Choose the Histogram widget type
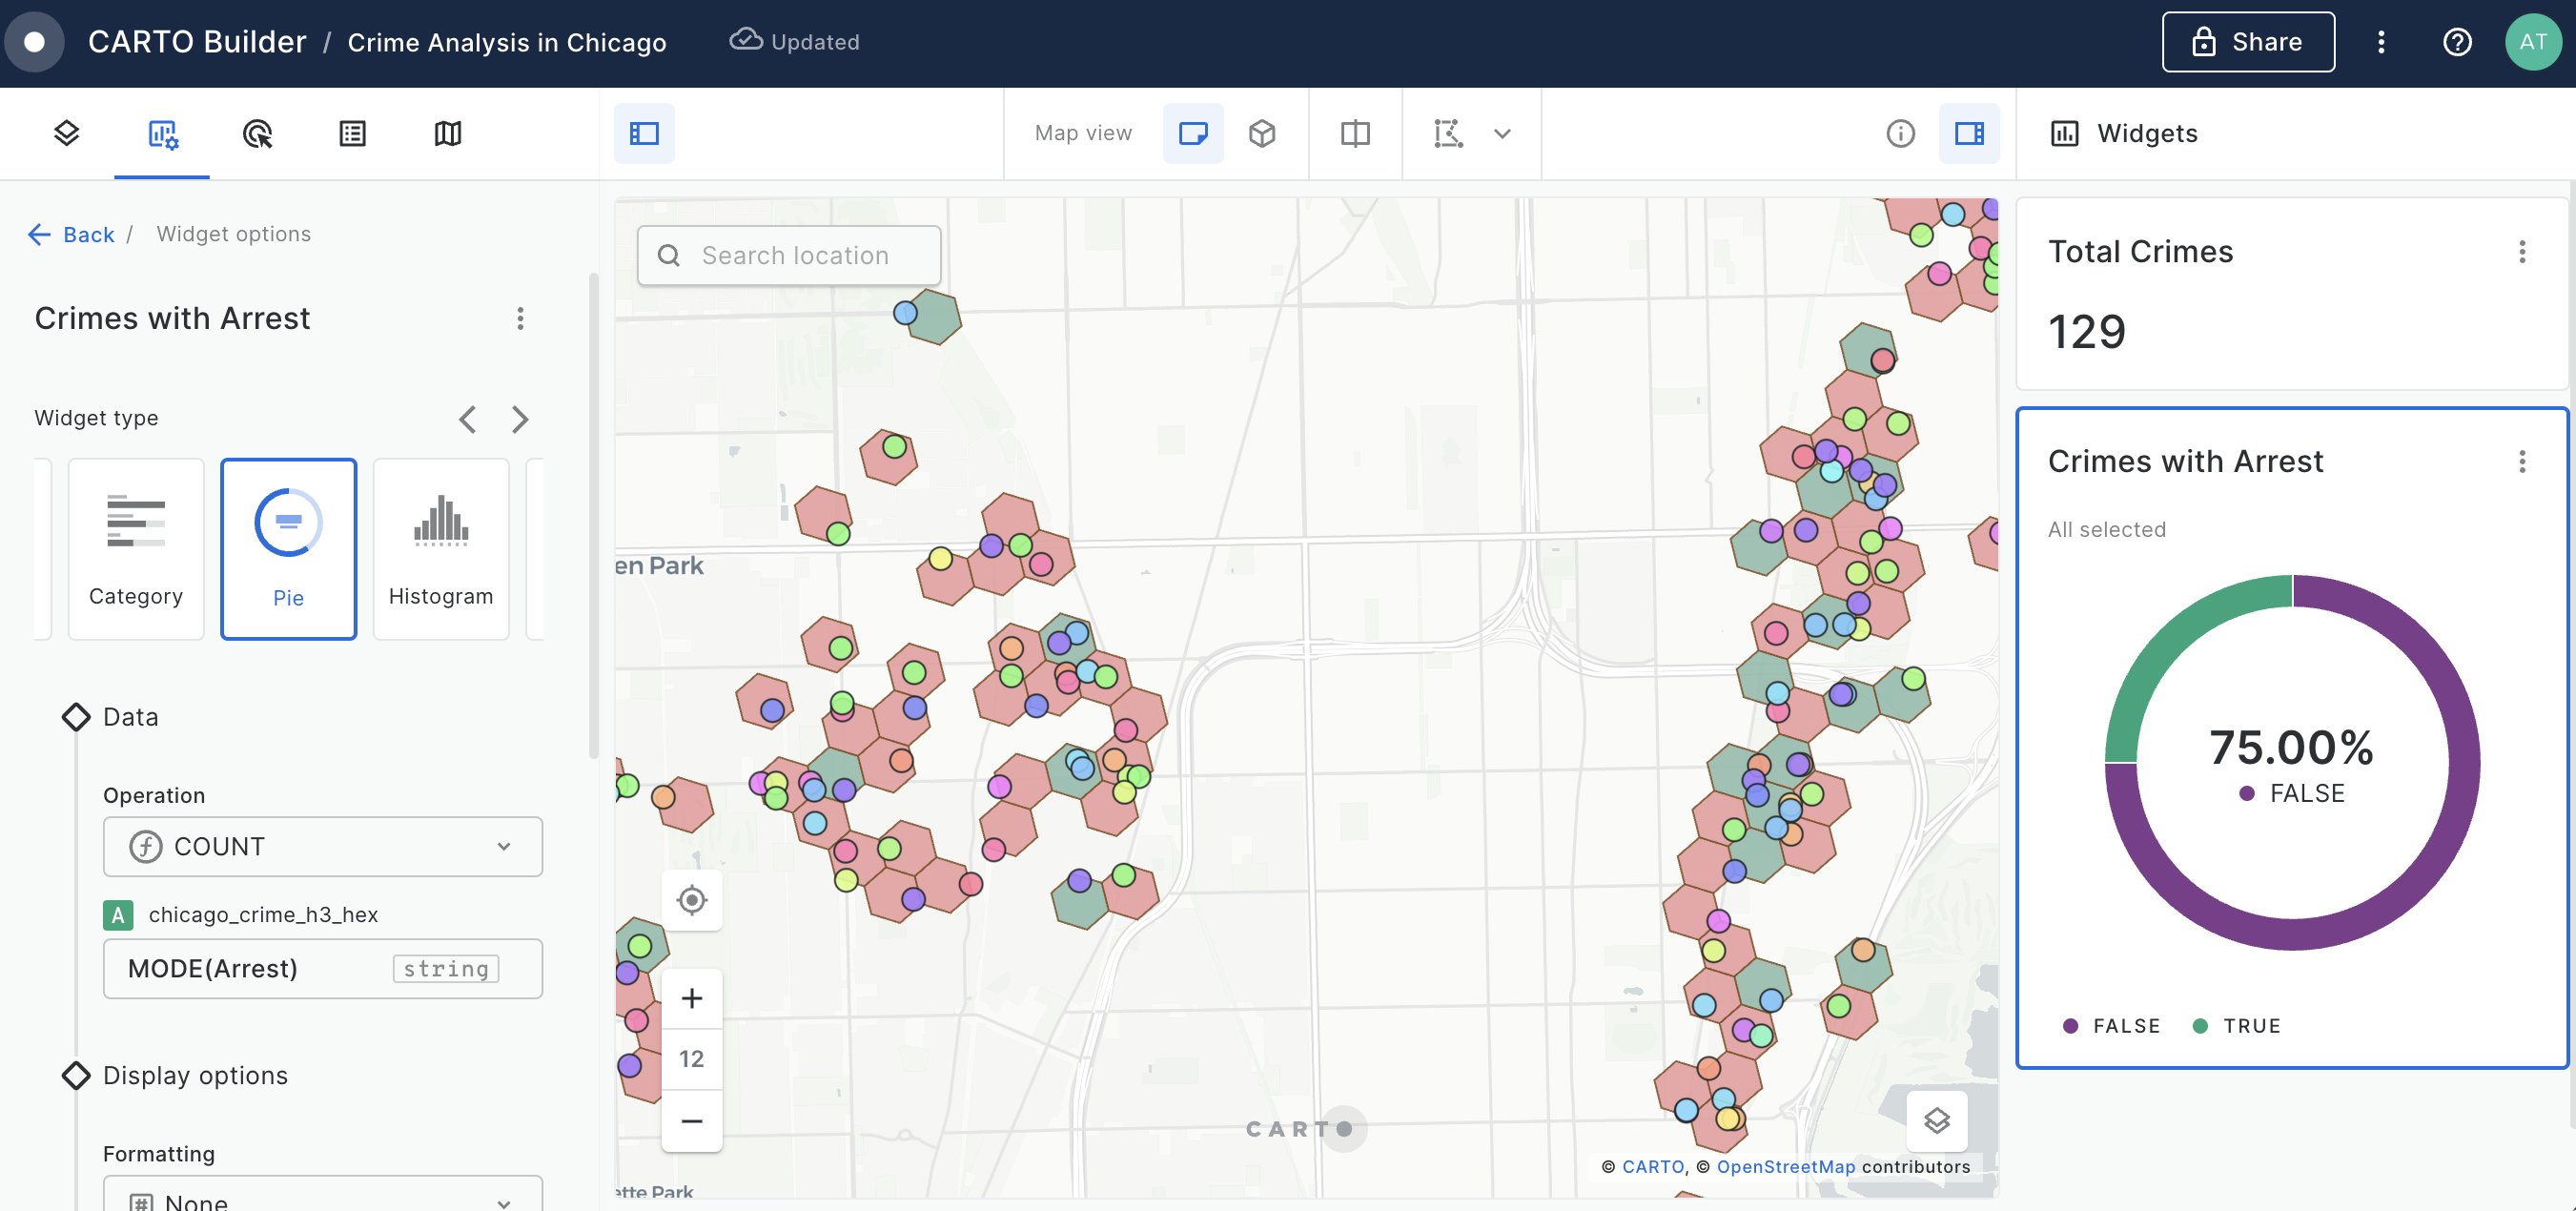 (x=441, y=549)
